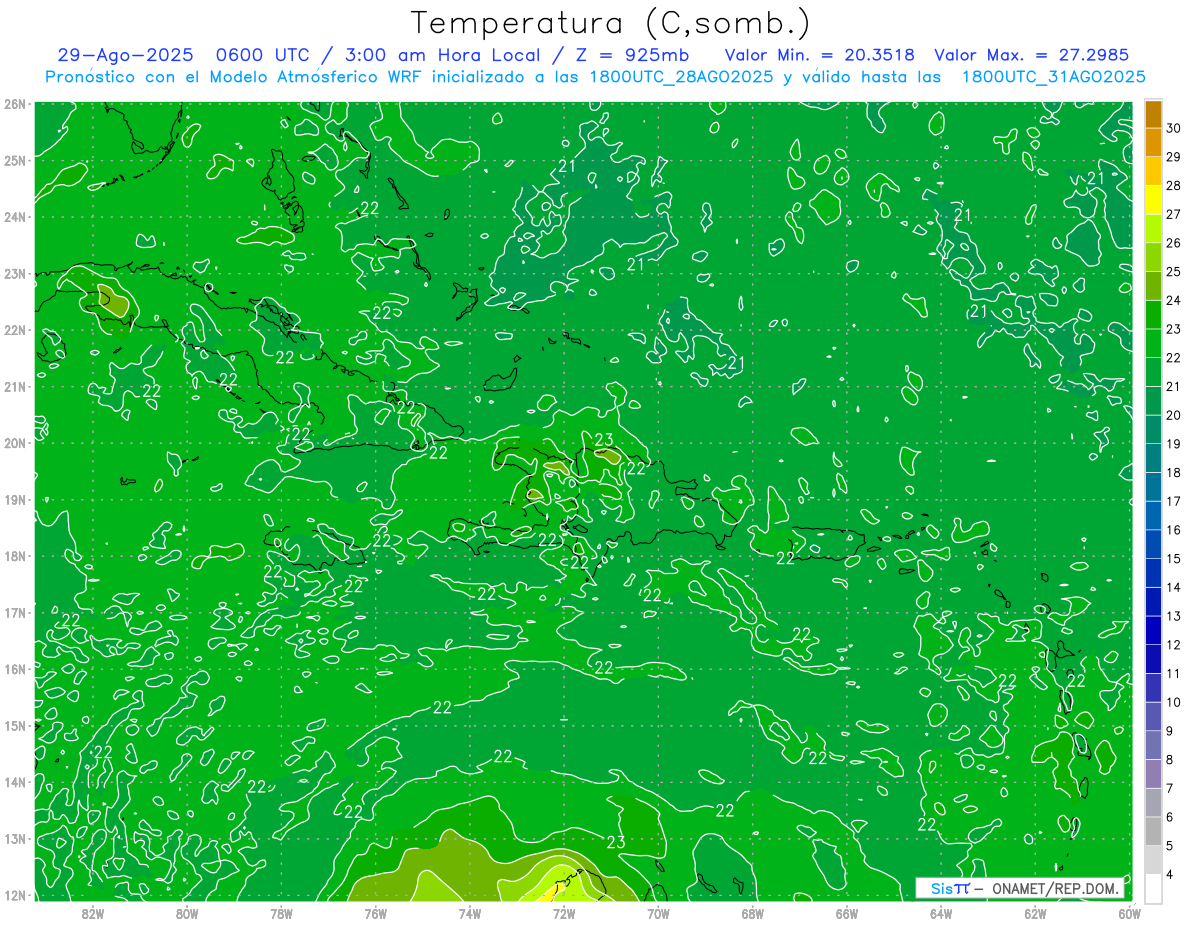Viewport: 1200px width, 927px height.
Task: Click legend value "20"
Action: tap(1174, 415)
